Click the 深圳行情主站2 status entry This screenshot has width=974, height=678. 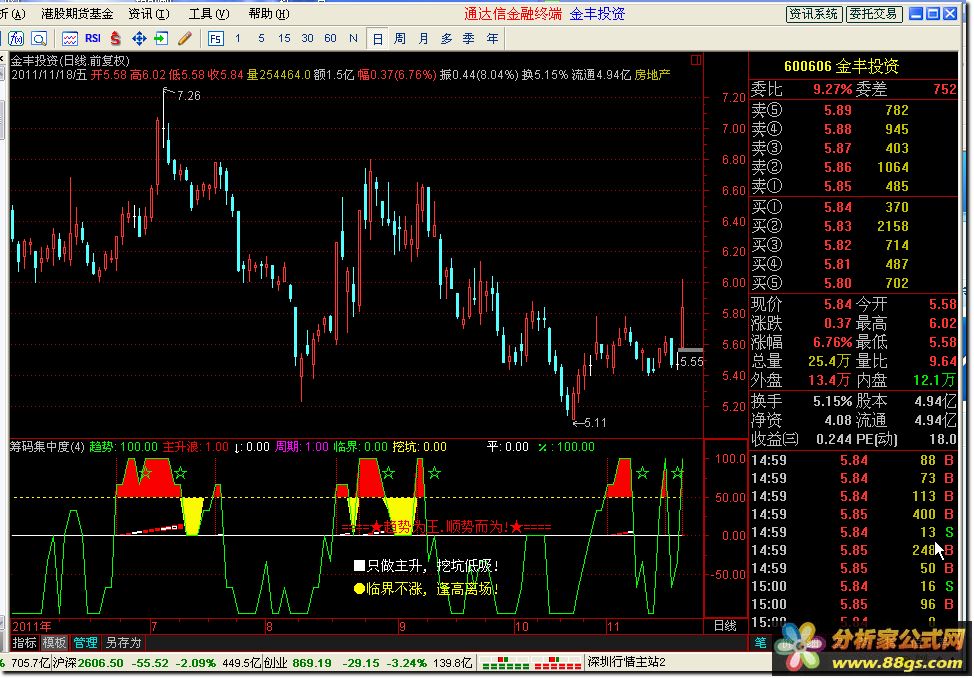point(626,663)
